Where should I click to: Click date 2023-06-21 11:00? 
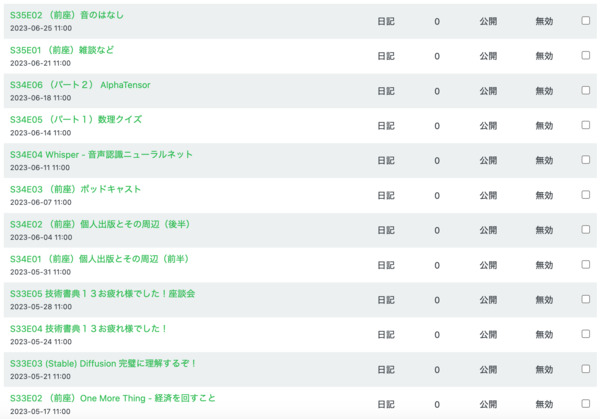40,63
